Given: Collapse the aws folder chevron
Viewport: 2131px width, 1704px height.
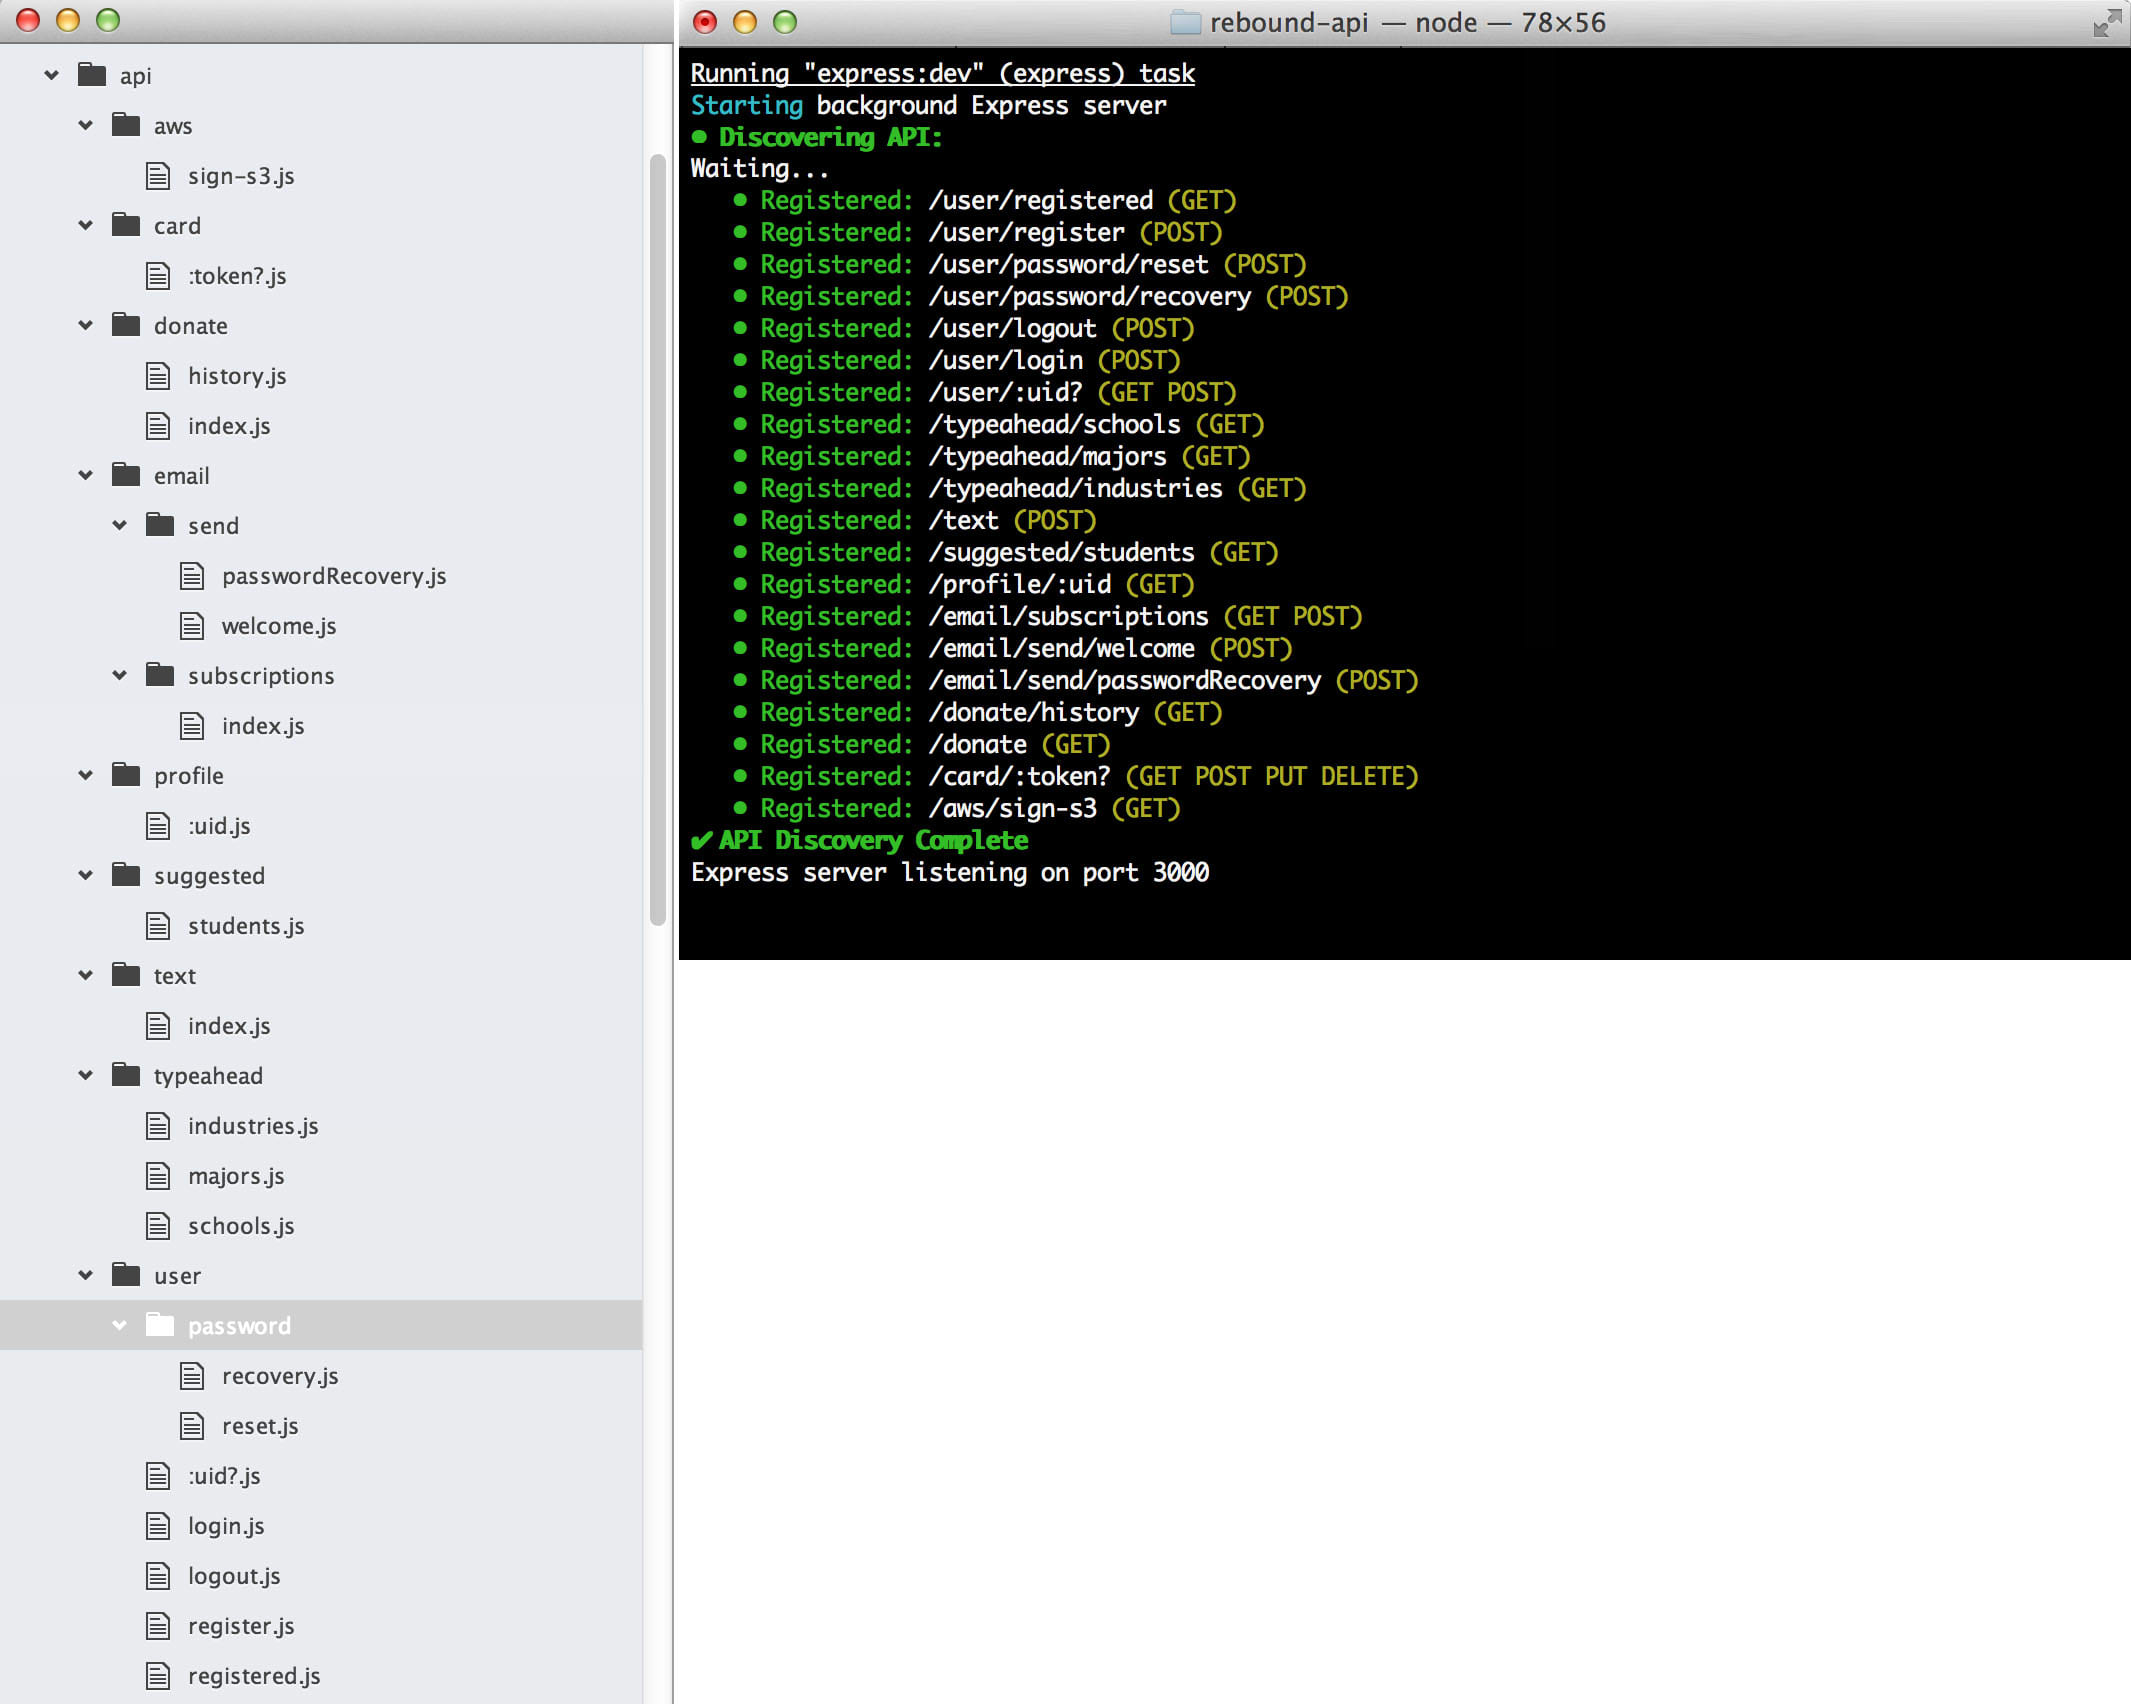Looking at the screenshot, I should pyautogui.click(x=86, y=125).
